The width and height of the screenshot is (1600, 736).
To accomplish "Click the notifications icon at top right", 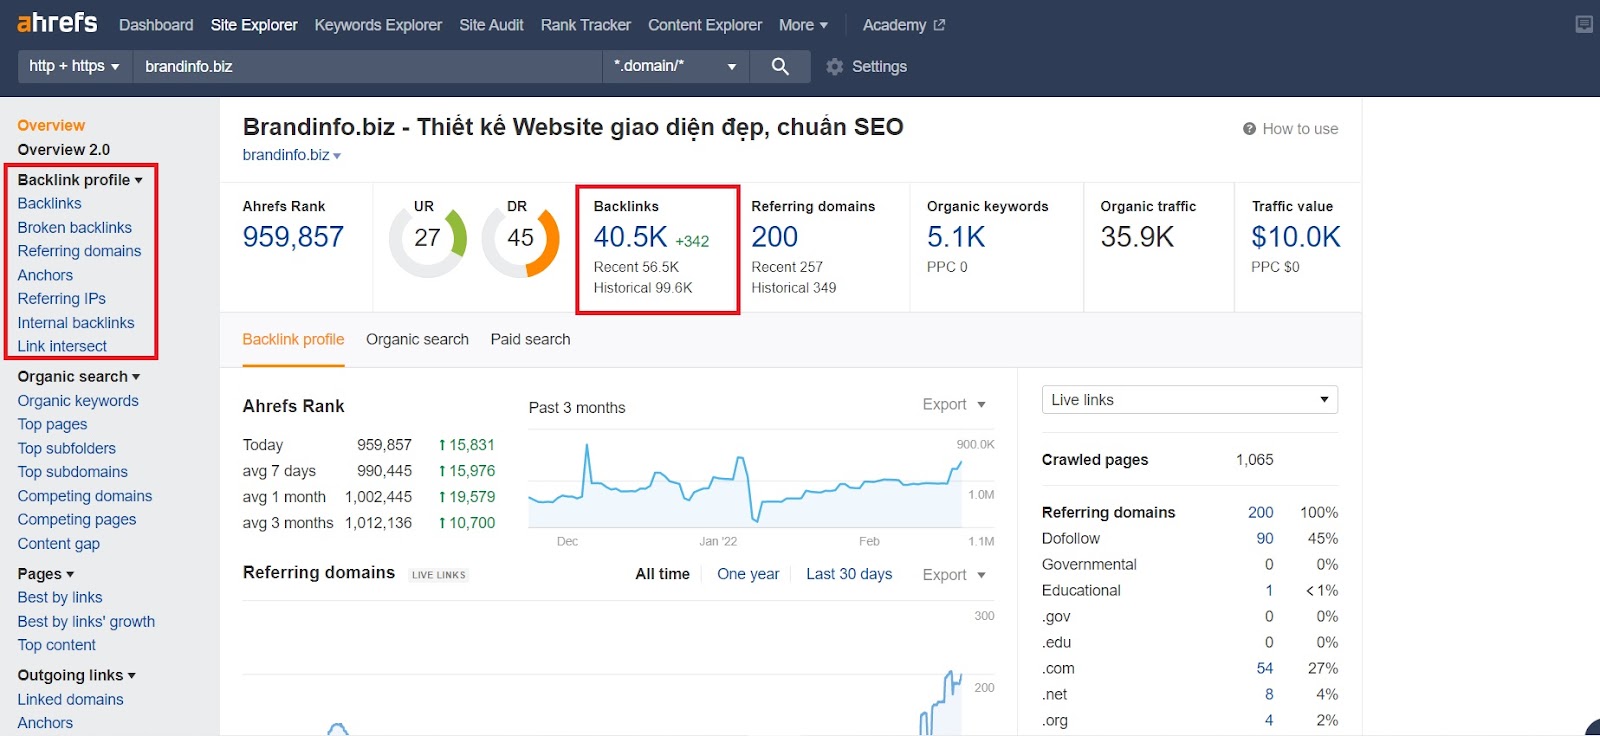I will pyautogui.click(x=1584, y=24).
